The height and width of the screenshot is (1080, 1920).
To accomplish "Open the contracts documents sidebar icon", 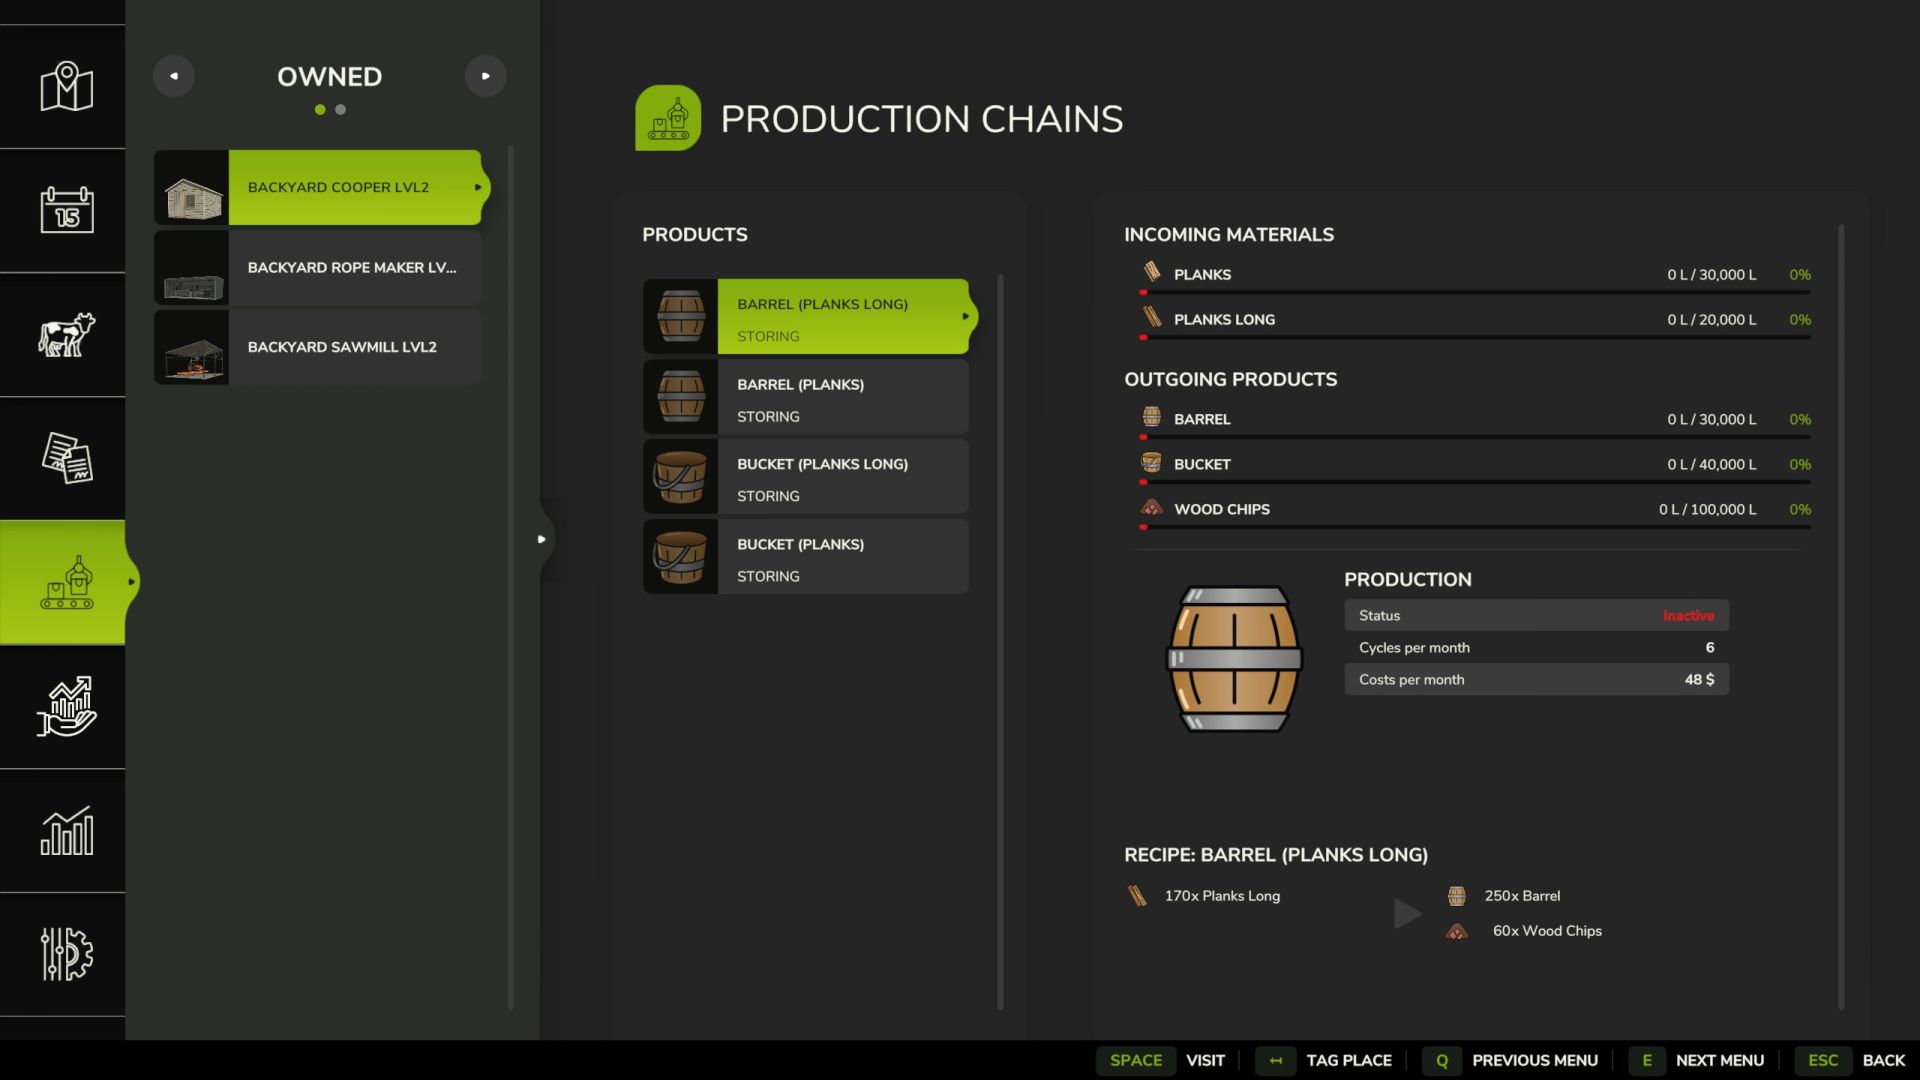I will point(66,458).
